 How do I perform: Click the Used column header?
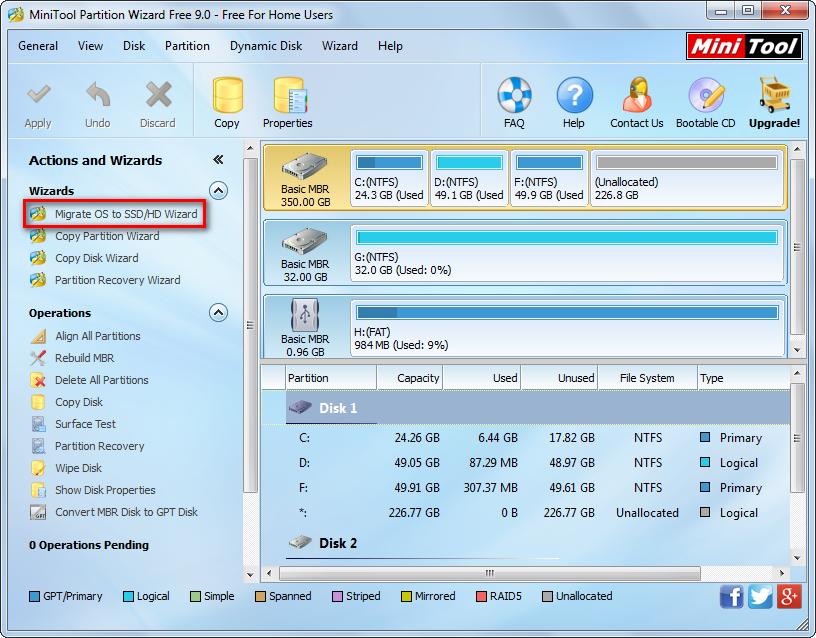[x=482, y=378]
